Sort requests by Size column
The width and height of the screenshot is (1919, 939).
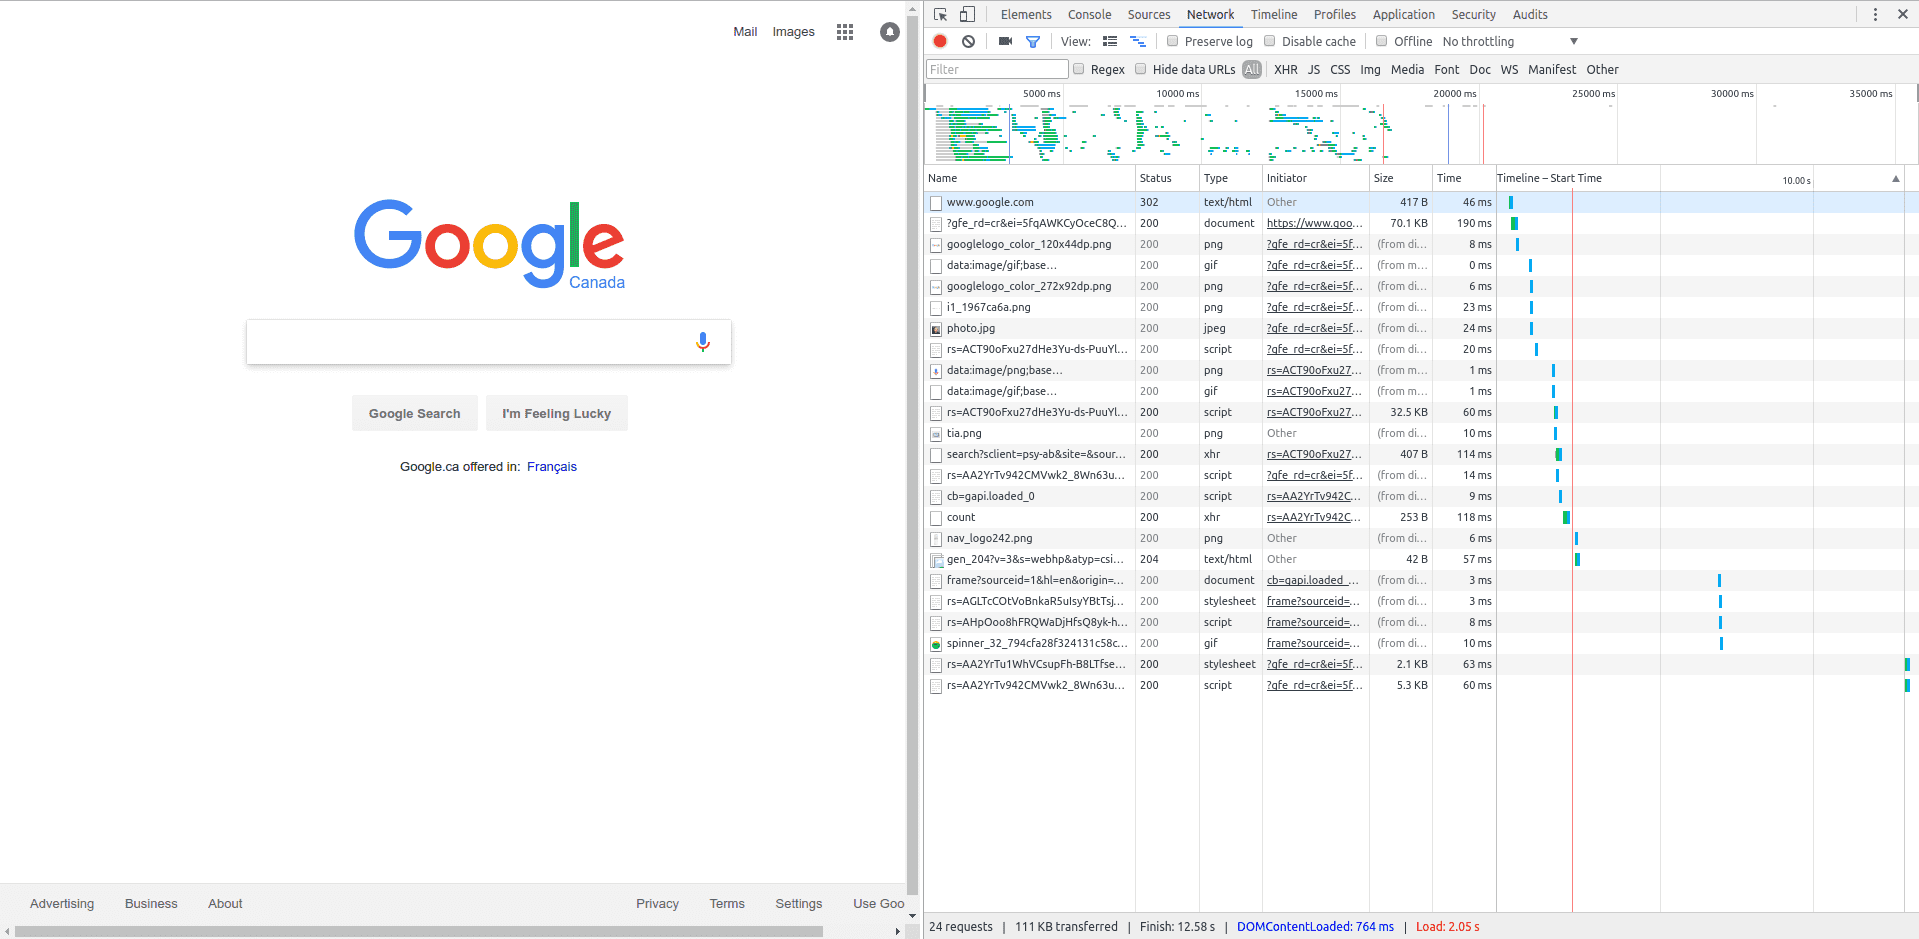point(1400,178)
